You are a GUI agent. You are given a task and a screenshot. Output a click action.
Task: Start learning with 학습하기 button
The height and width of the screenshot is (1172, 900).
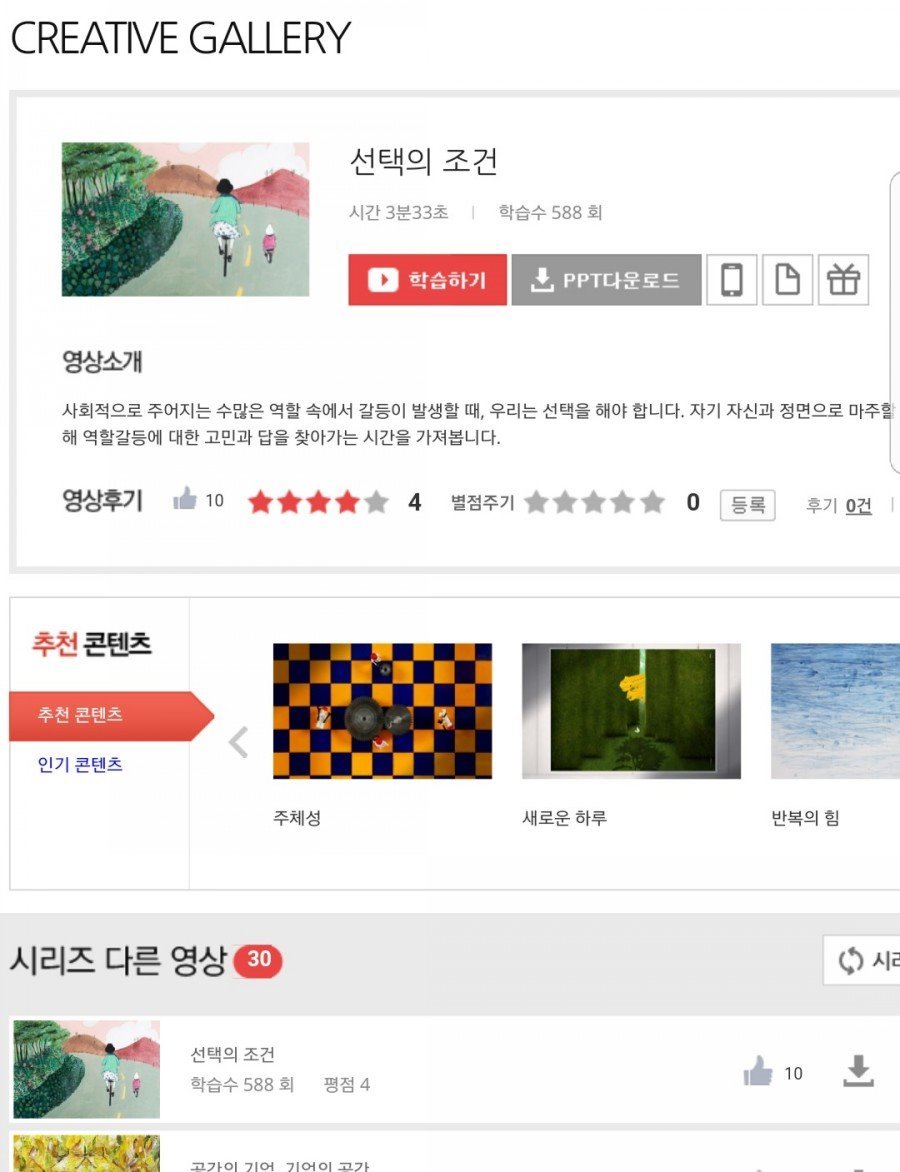click(428, 280)
